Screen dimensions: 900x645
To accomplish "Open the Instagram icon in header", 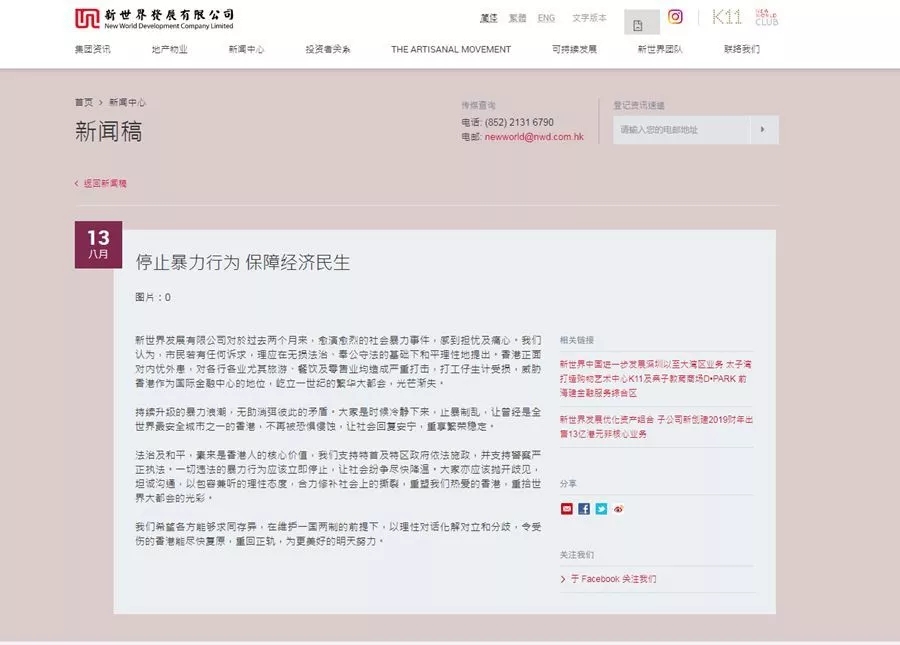I will click(675, 17).
